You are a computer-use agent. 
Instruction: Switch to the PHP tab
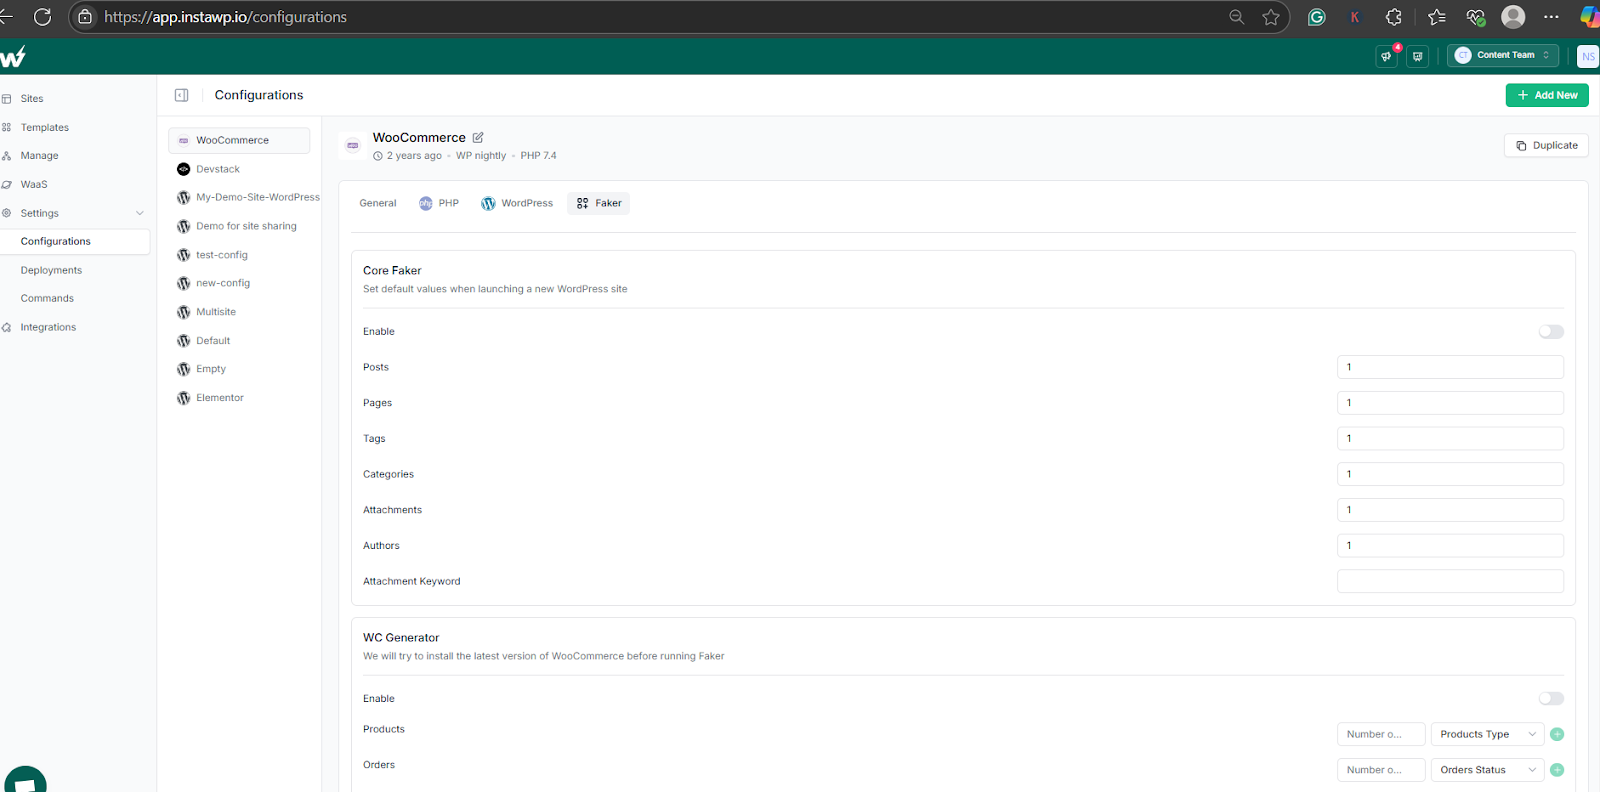(439, 203)
